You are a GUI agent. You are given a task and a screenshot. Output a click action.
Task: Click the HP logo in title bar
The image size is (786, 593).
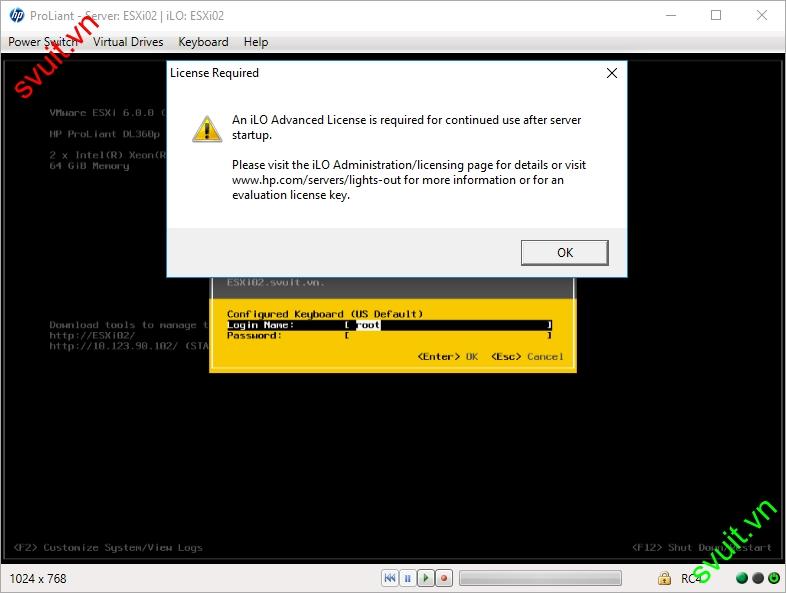tap(17, 16)
